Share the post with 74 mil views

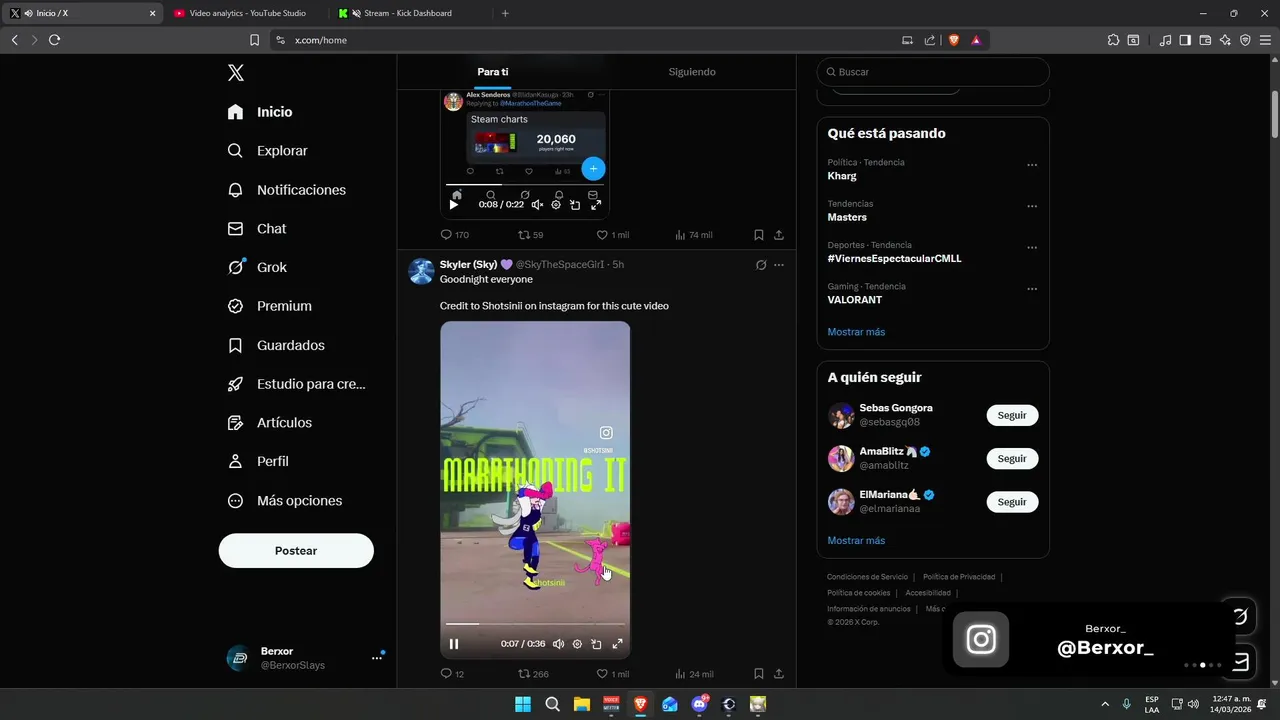(x=779, y=235)
